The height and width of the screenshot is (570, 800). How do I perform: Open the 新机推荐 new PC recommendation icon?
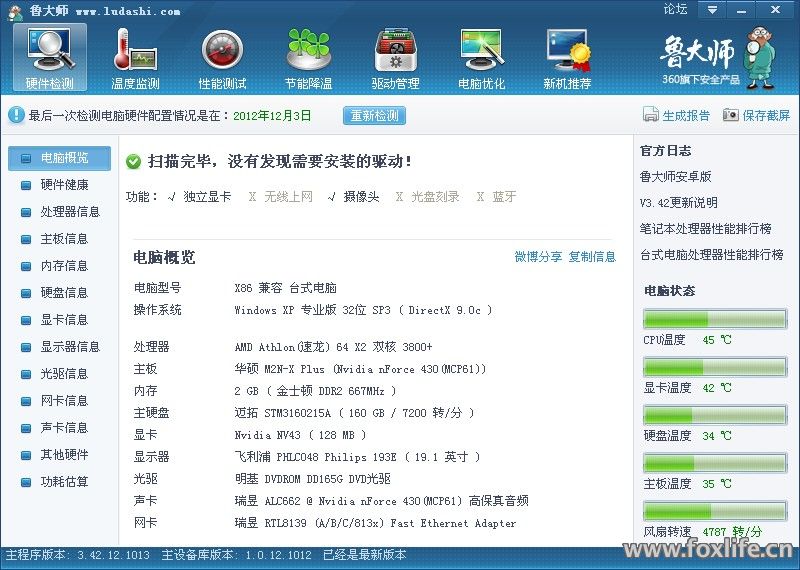(567, 48)
